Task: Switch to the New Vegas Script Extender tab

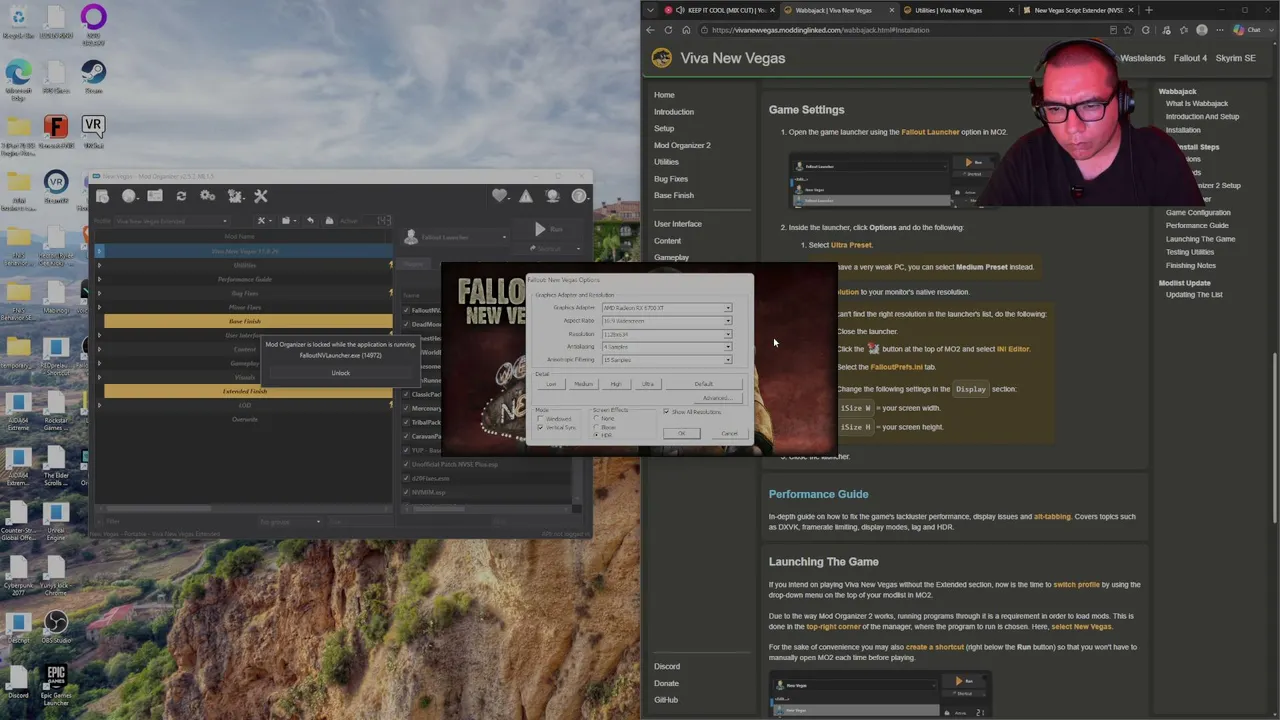Action: 1080,10
